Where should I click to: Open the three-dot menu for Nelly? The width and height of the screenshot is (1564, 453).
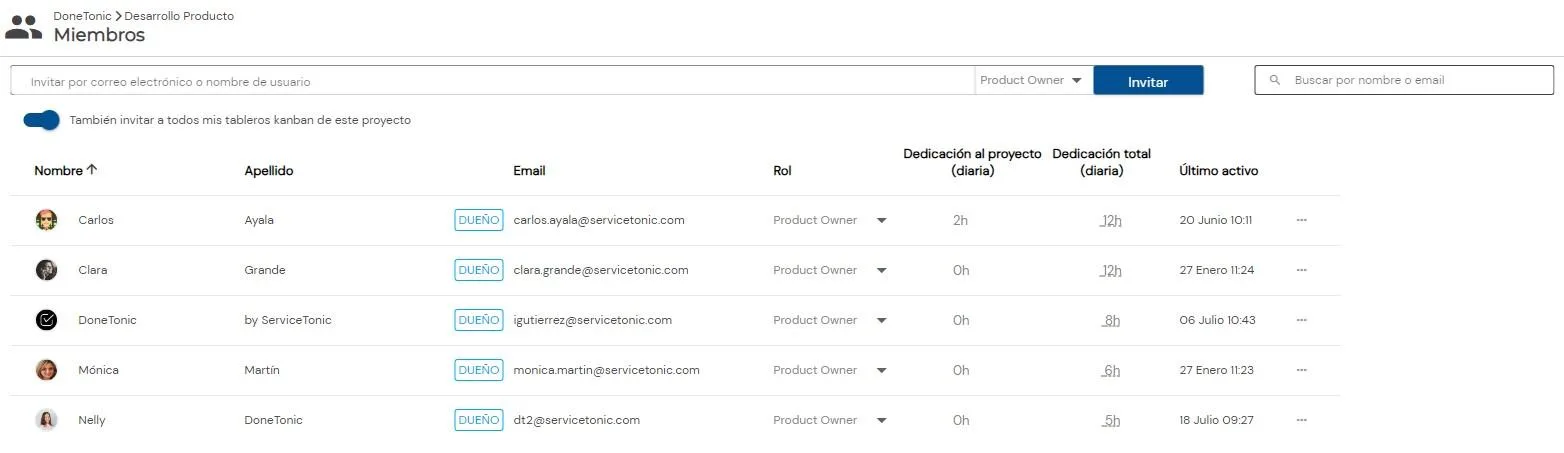point(1301,420)
